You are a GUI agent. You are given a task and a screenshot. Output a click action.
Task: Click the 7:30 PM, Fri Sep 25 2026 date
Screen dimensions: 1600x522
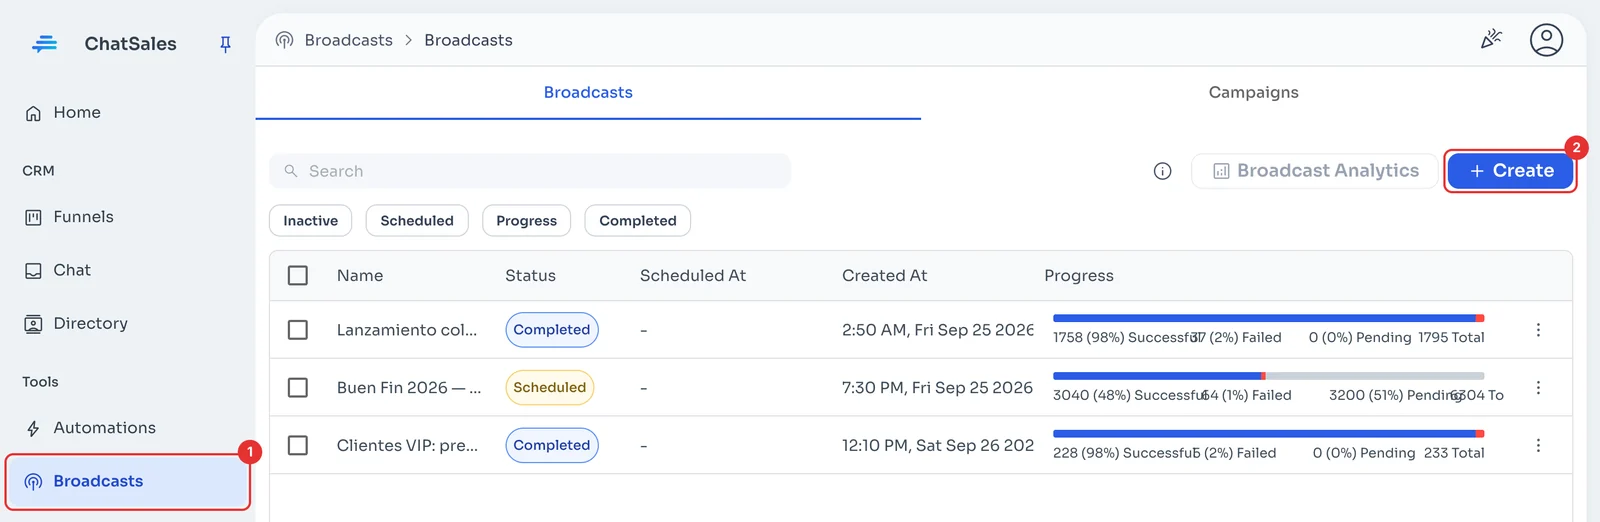pos(937,388)
